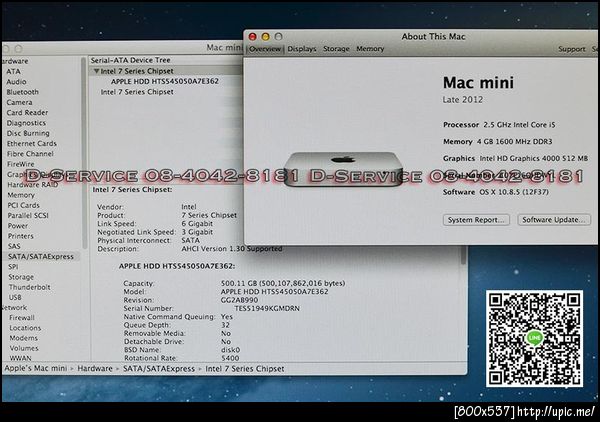Select Fibre Channel in the sidebar

tap(30, 154)
